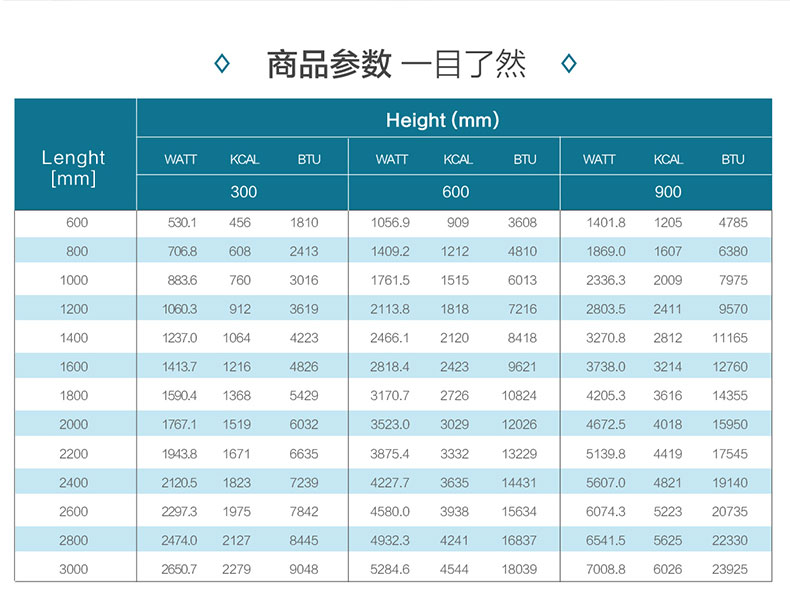Click watt value '1767.1'

[x=179, y=424]
